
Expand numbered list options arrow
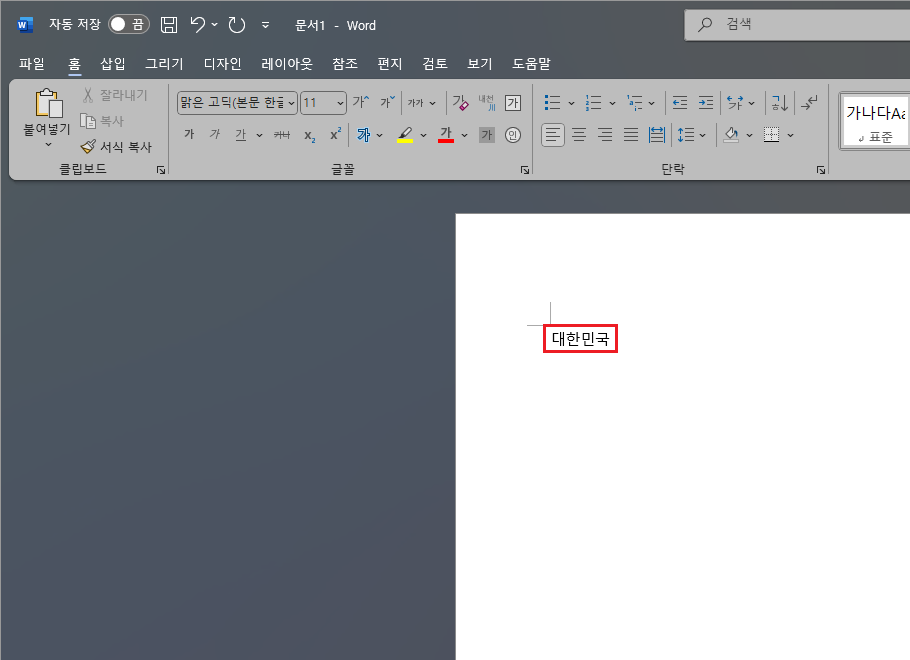[612, 103]
